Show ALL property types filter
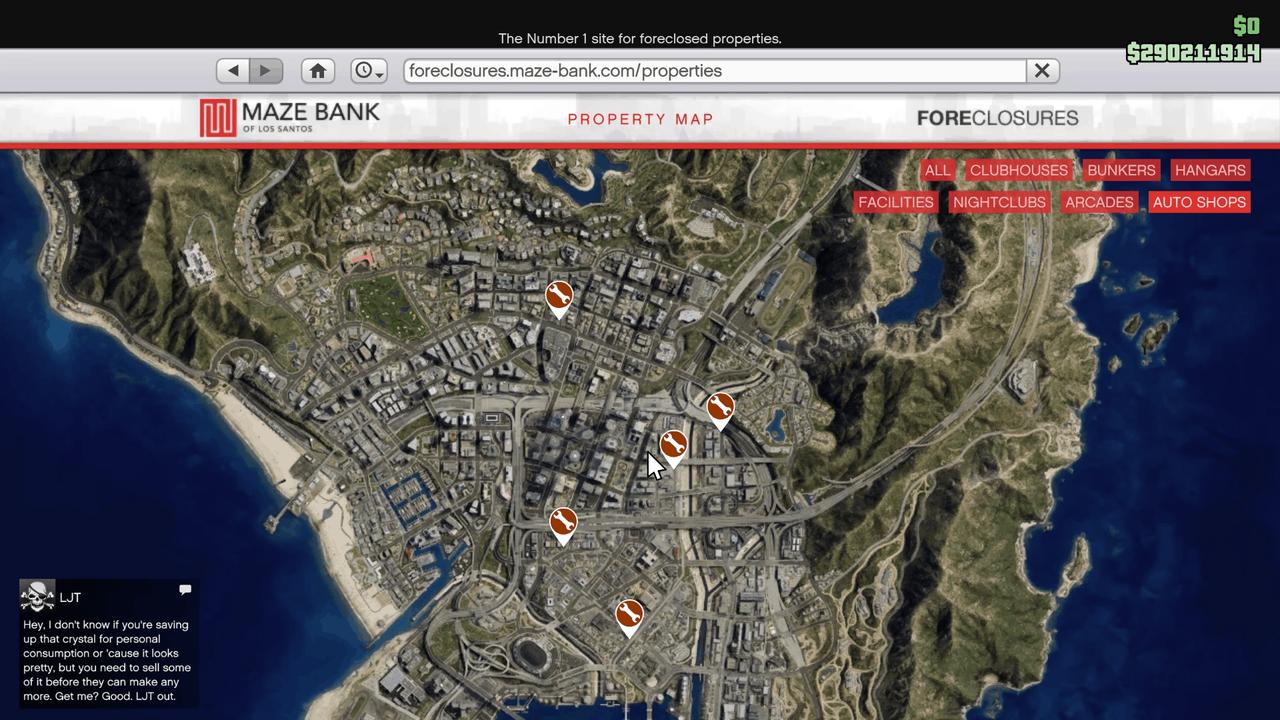 click(x=937, y=170)
